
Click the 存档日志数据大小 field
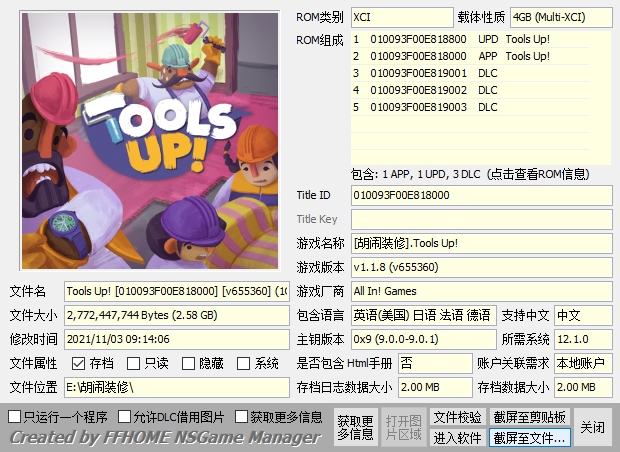coord(435,388)
